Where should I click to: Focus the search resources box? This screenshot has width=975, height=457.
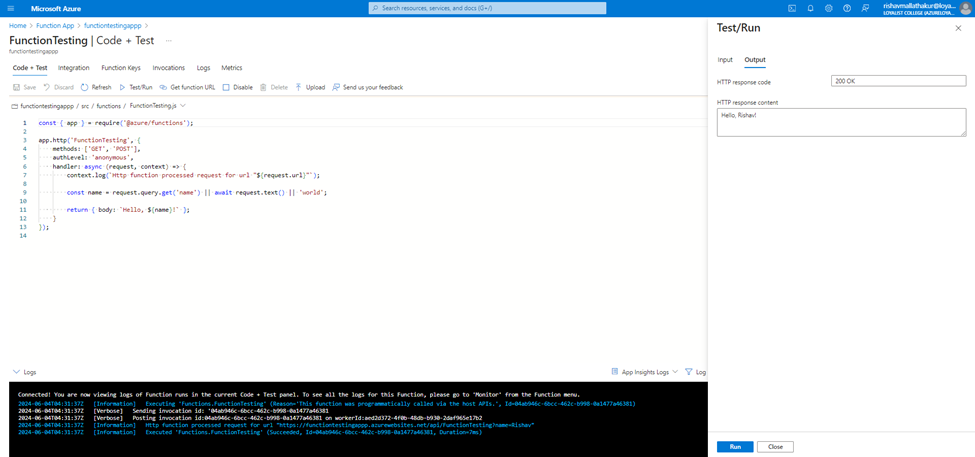tap(487, 8)
